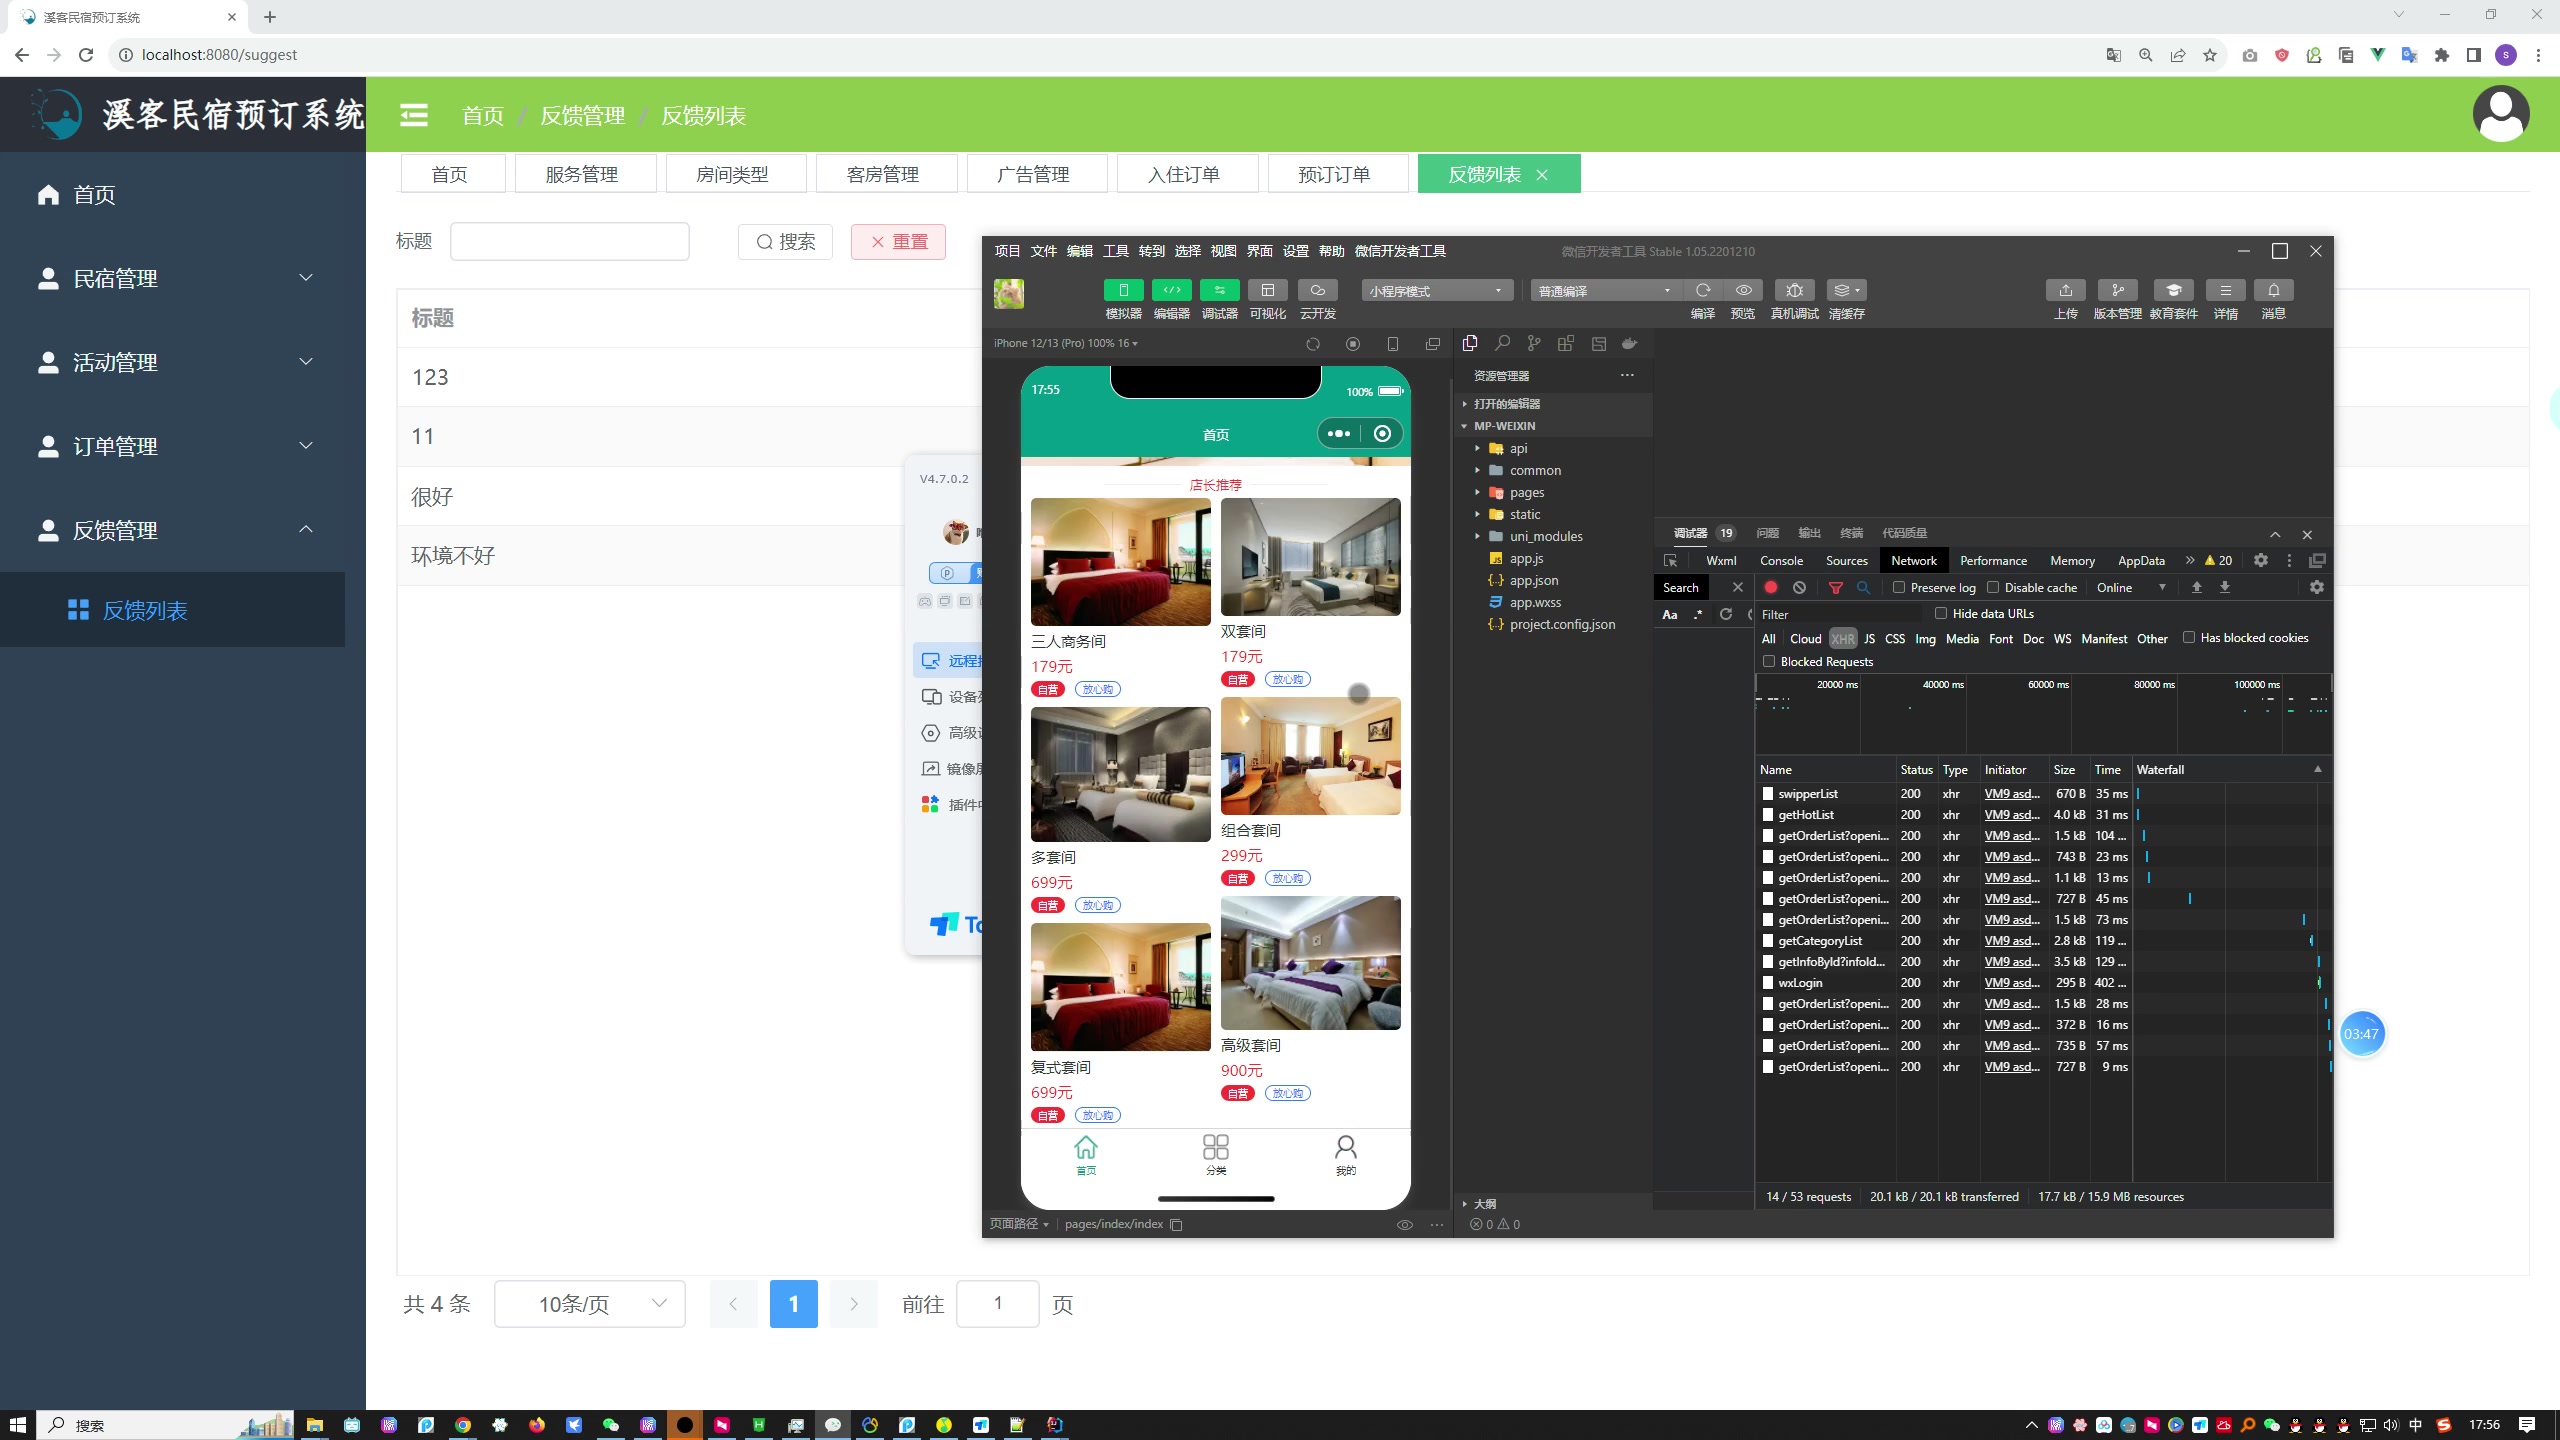Click the user avatar in admin header
The height and width of the screenshot is (1440, 2560).
point(2501,114)
